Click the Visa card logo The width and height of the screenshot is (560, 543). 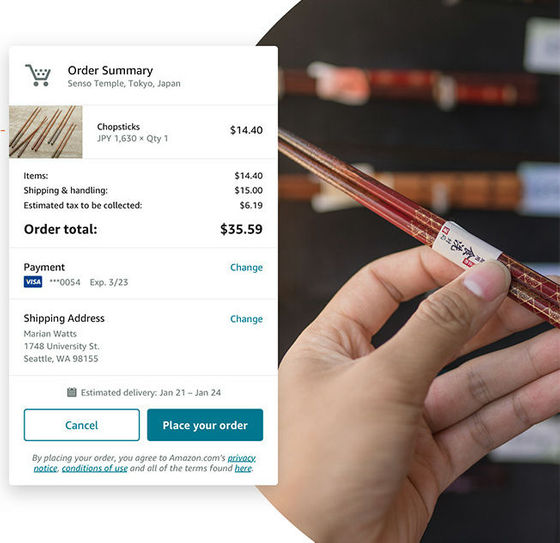pyautogui.click(x=33, y=282)
